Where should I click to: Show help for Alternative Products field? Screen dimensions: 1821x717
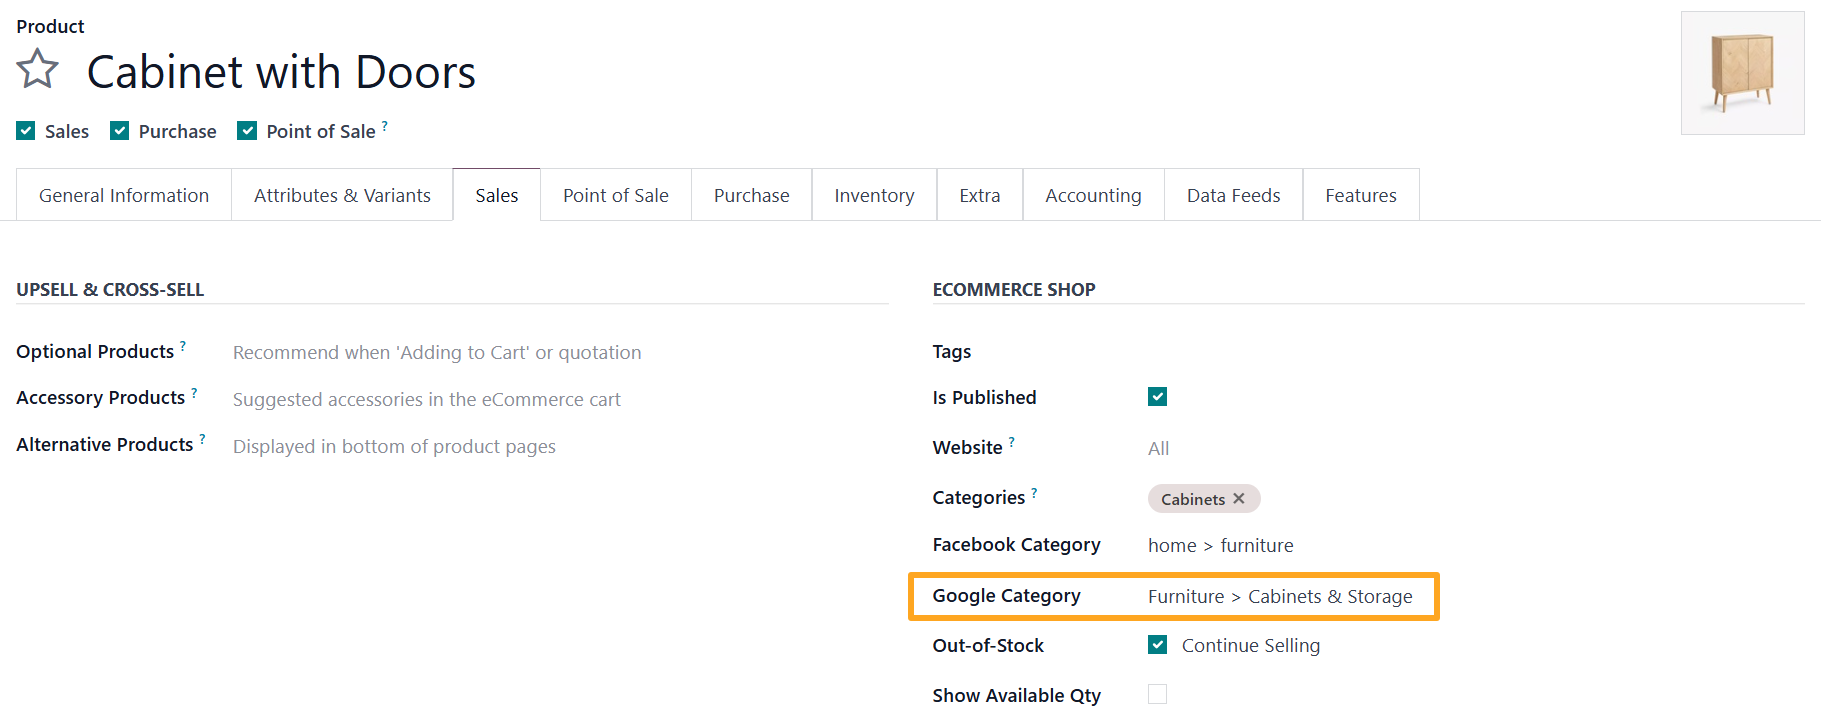pyautogui.click(x=202, y=439)
